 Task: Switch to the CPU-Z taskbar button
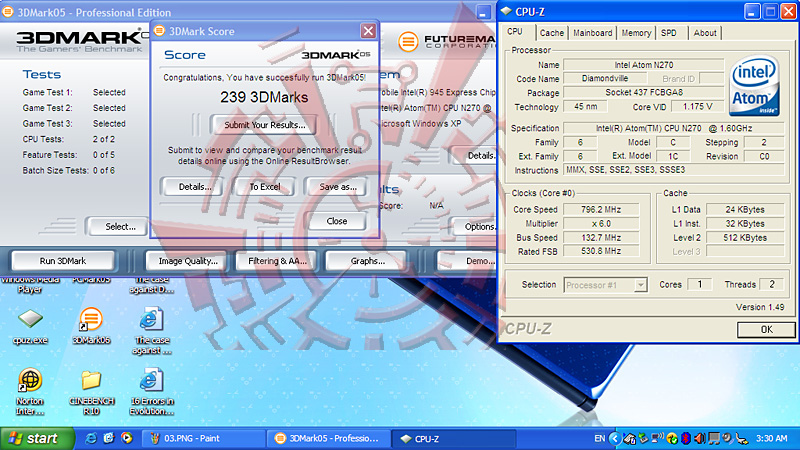(x=453, y=438)
